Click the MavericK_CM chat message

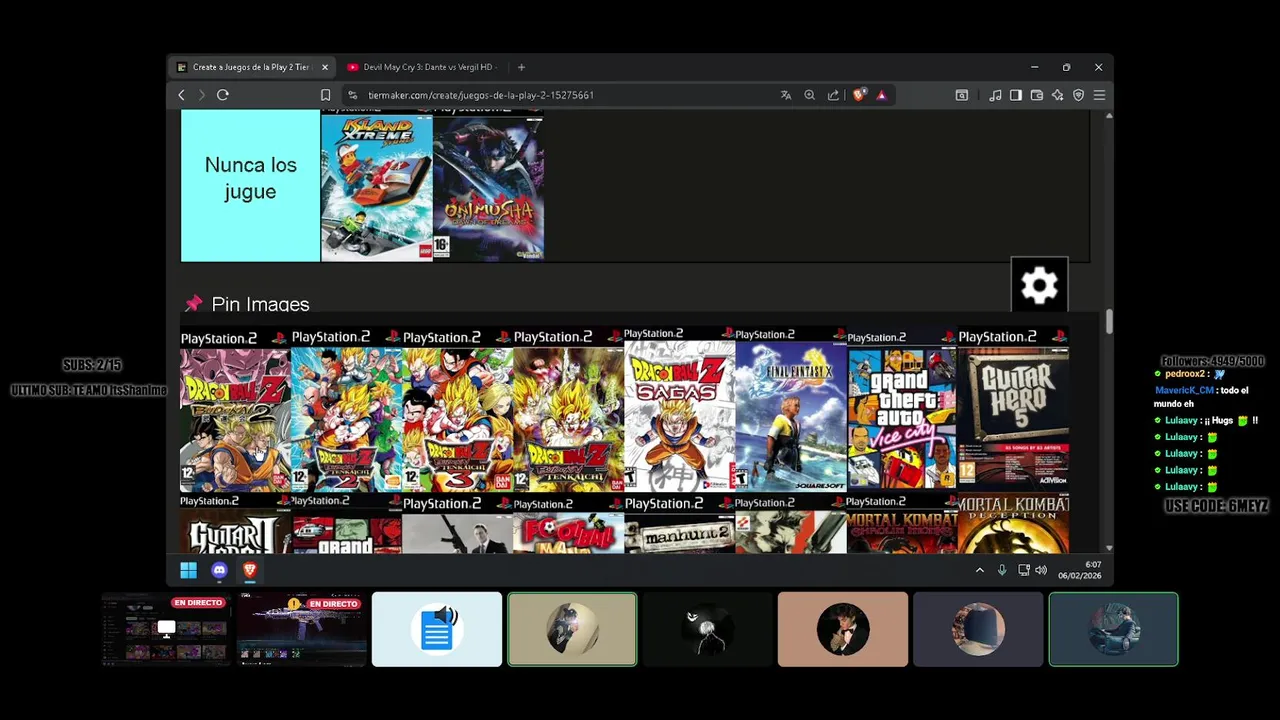point(1202,397)
